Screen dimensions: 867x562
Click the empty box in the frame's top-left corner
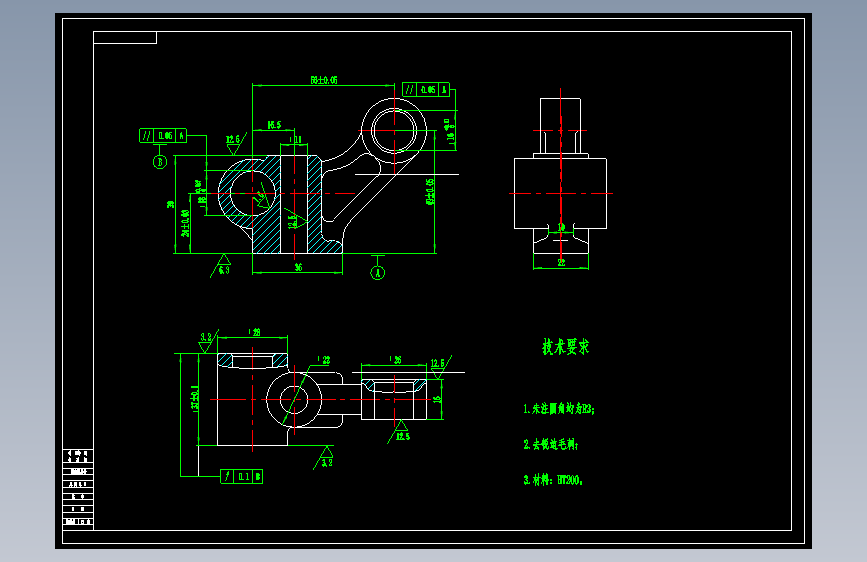tap(125, 38)
